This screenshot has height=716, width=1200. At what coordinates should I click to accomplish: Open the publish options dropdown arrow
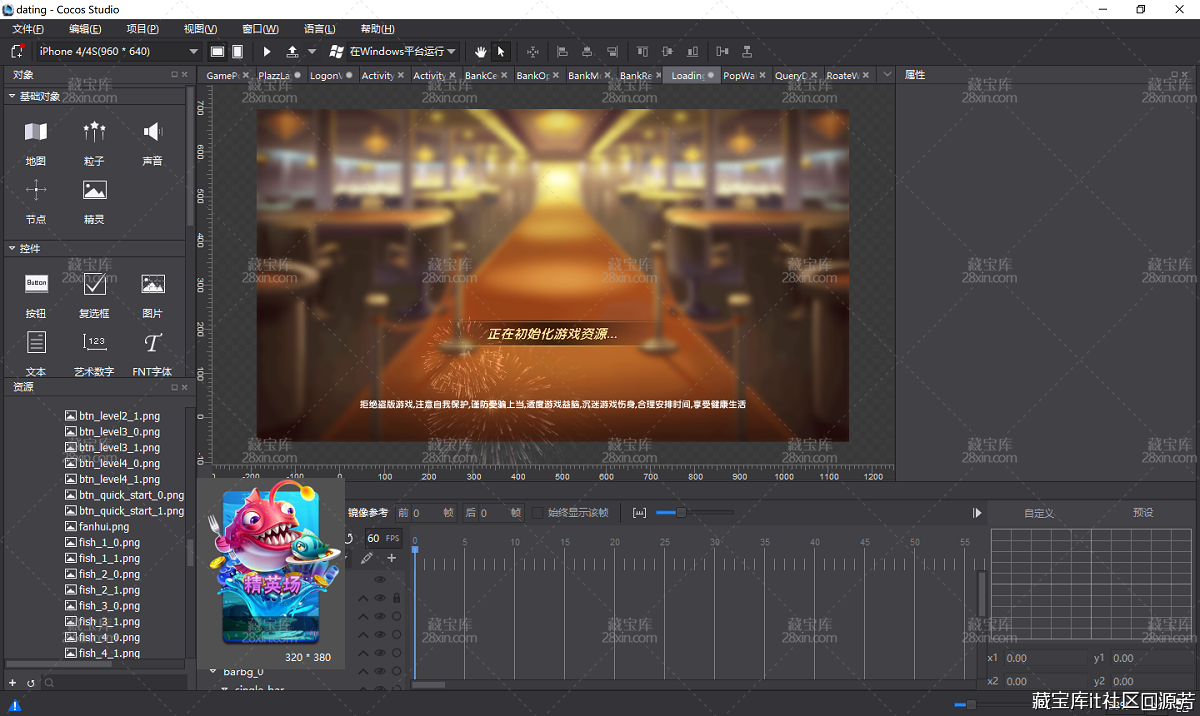point(312,51)
